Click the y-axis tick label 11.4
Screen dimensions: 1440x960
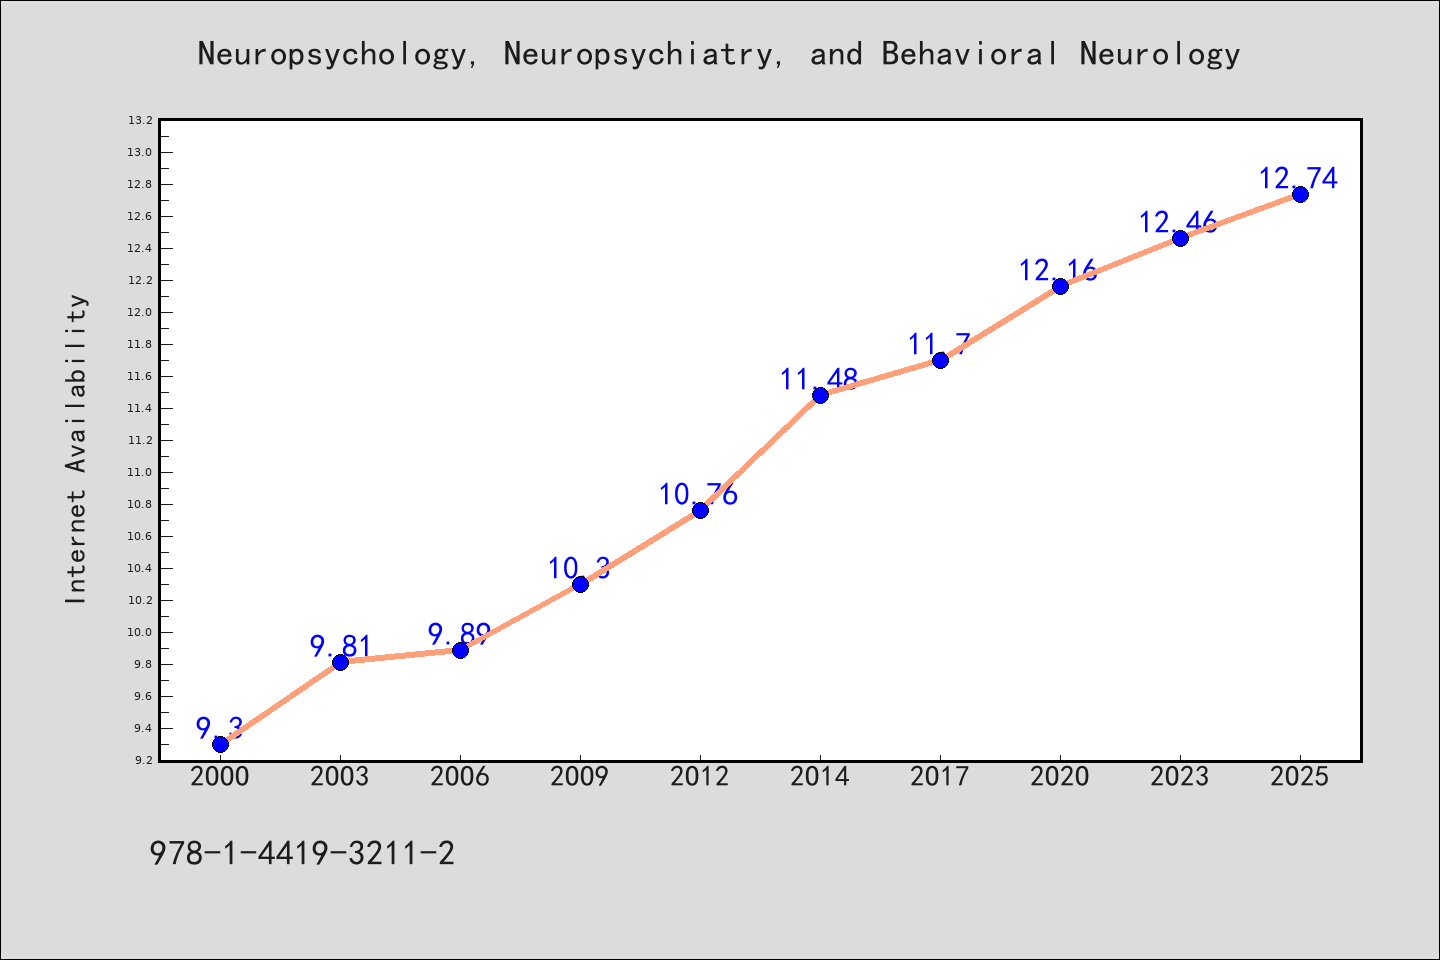click(x=140, y=408)
